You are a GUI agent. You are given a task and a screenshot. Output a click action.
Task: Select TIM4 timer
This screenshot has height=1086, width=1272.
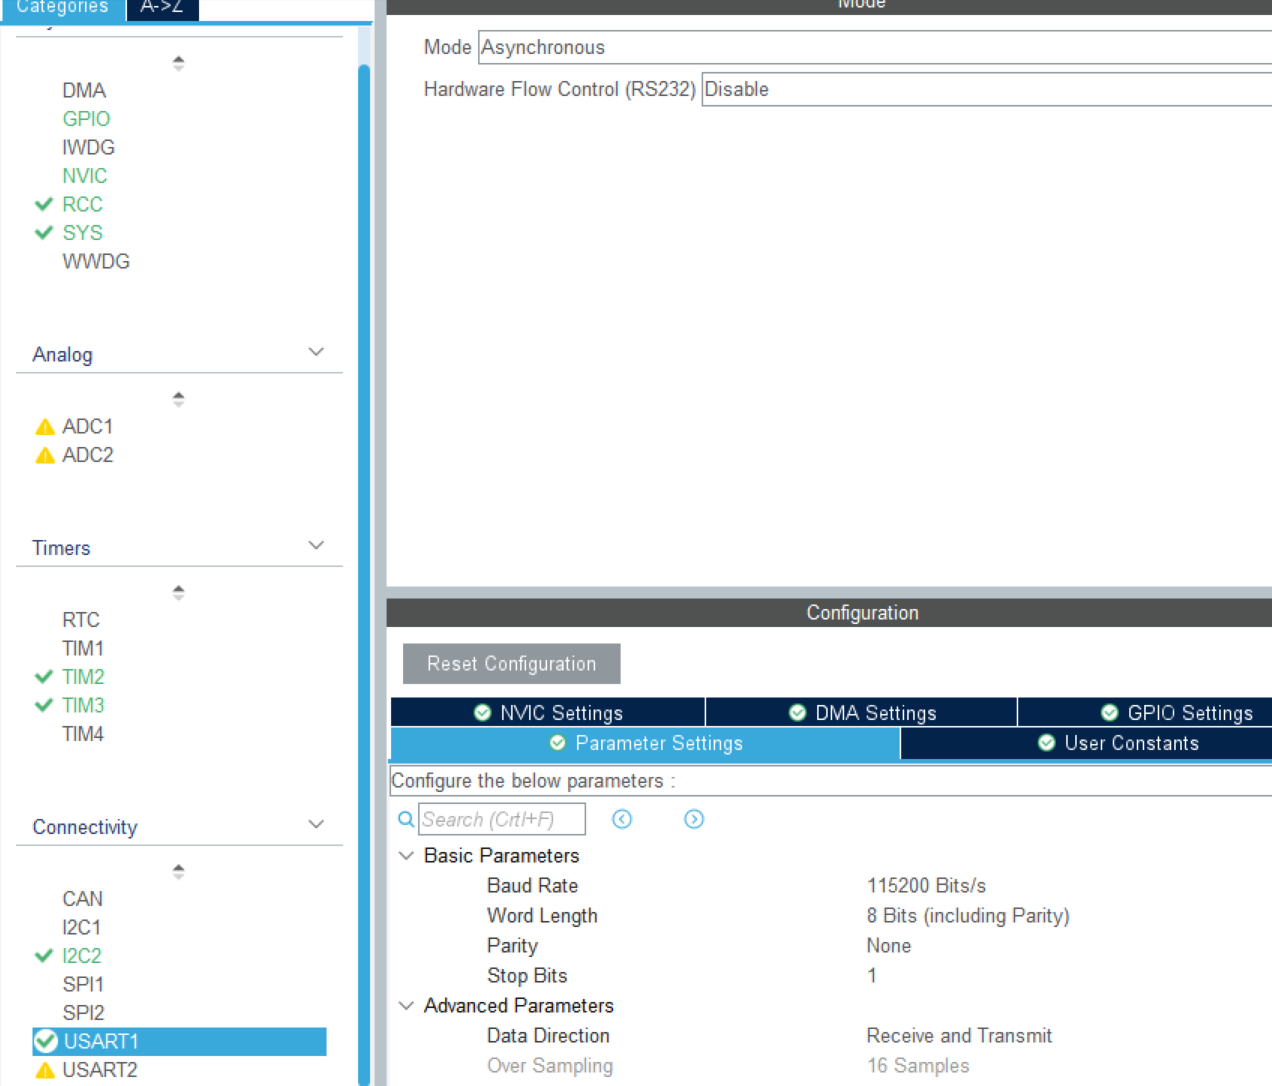tap(83, 734)
